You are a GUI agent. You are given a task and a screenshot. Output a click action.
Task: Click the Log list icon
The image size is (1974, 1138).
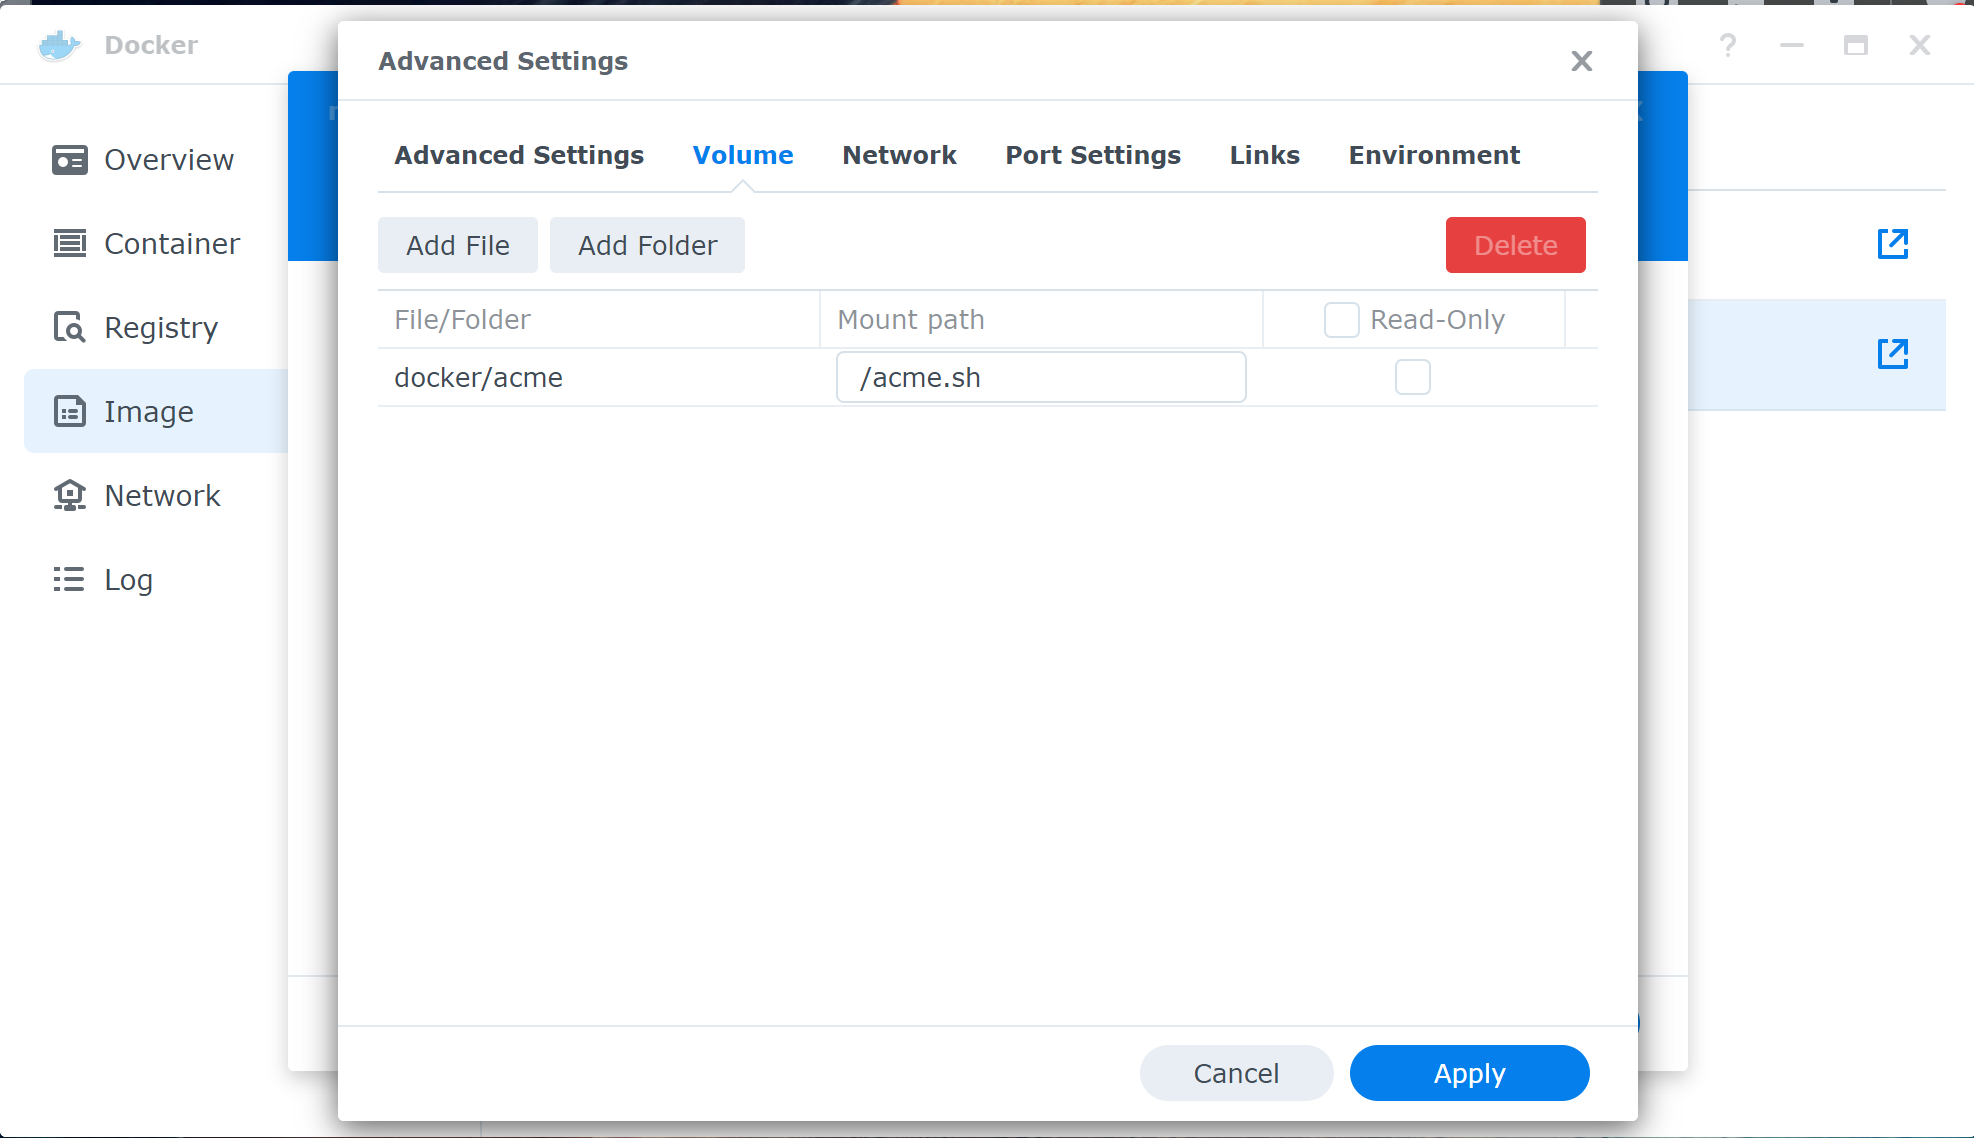(69, 580)
